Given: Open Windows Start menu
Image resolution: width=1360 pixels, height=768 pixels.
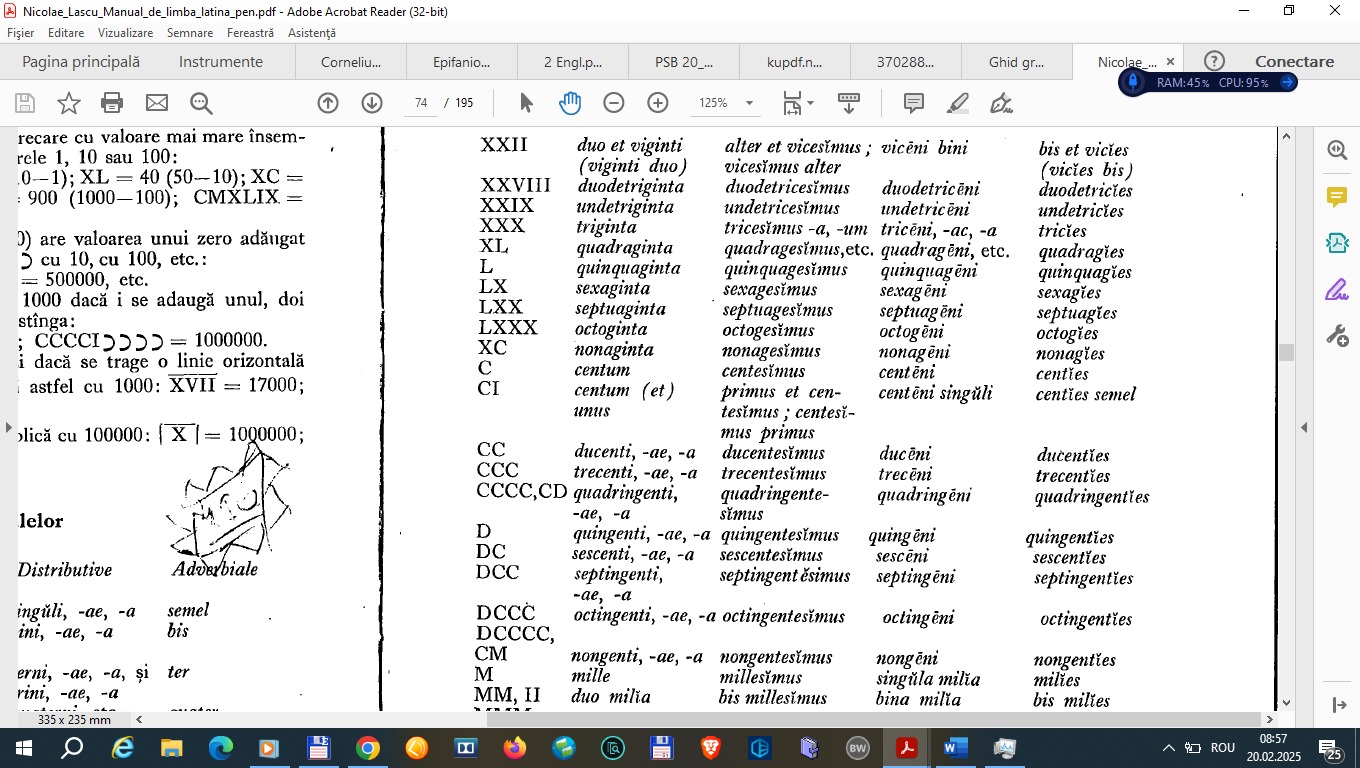Looking at the screenshot, I should coord(22,748).
